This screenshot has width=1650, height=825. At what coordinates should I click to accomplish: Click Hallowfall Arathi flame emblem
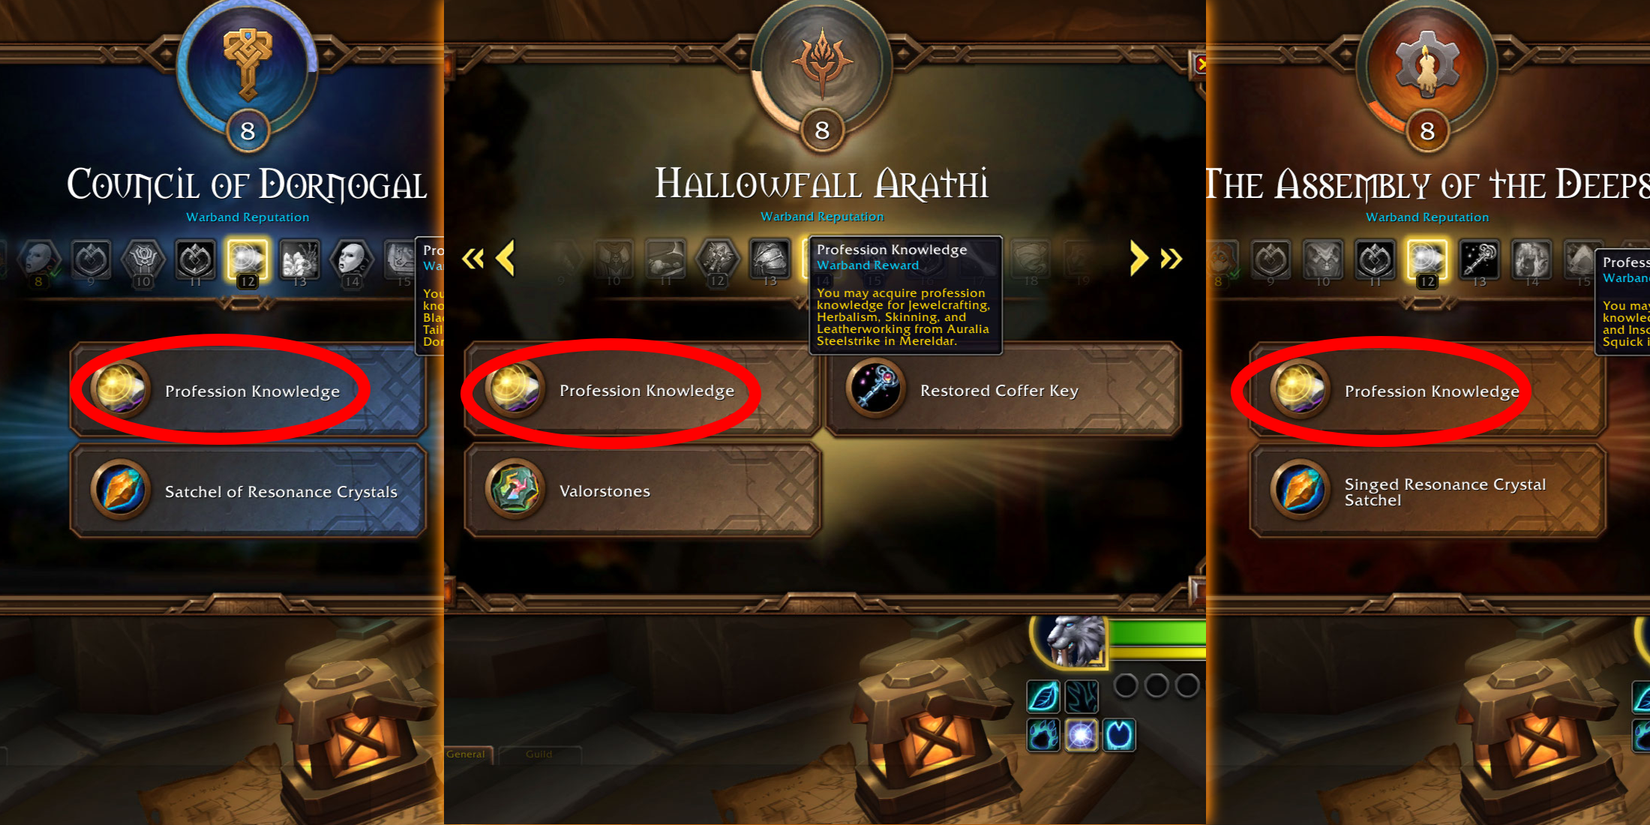click(x=821, y=62)
